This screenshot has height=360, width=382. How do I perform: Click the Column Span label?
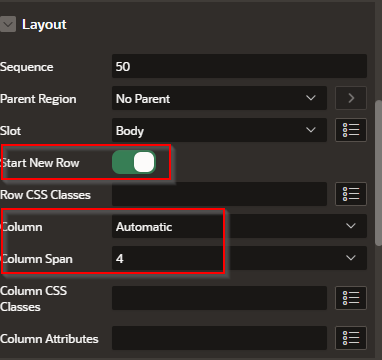[x=36, y=259]
